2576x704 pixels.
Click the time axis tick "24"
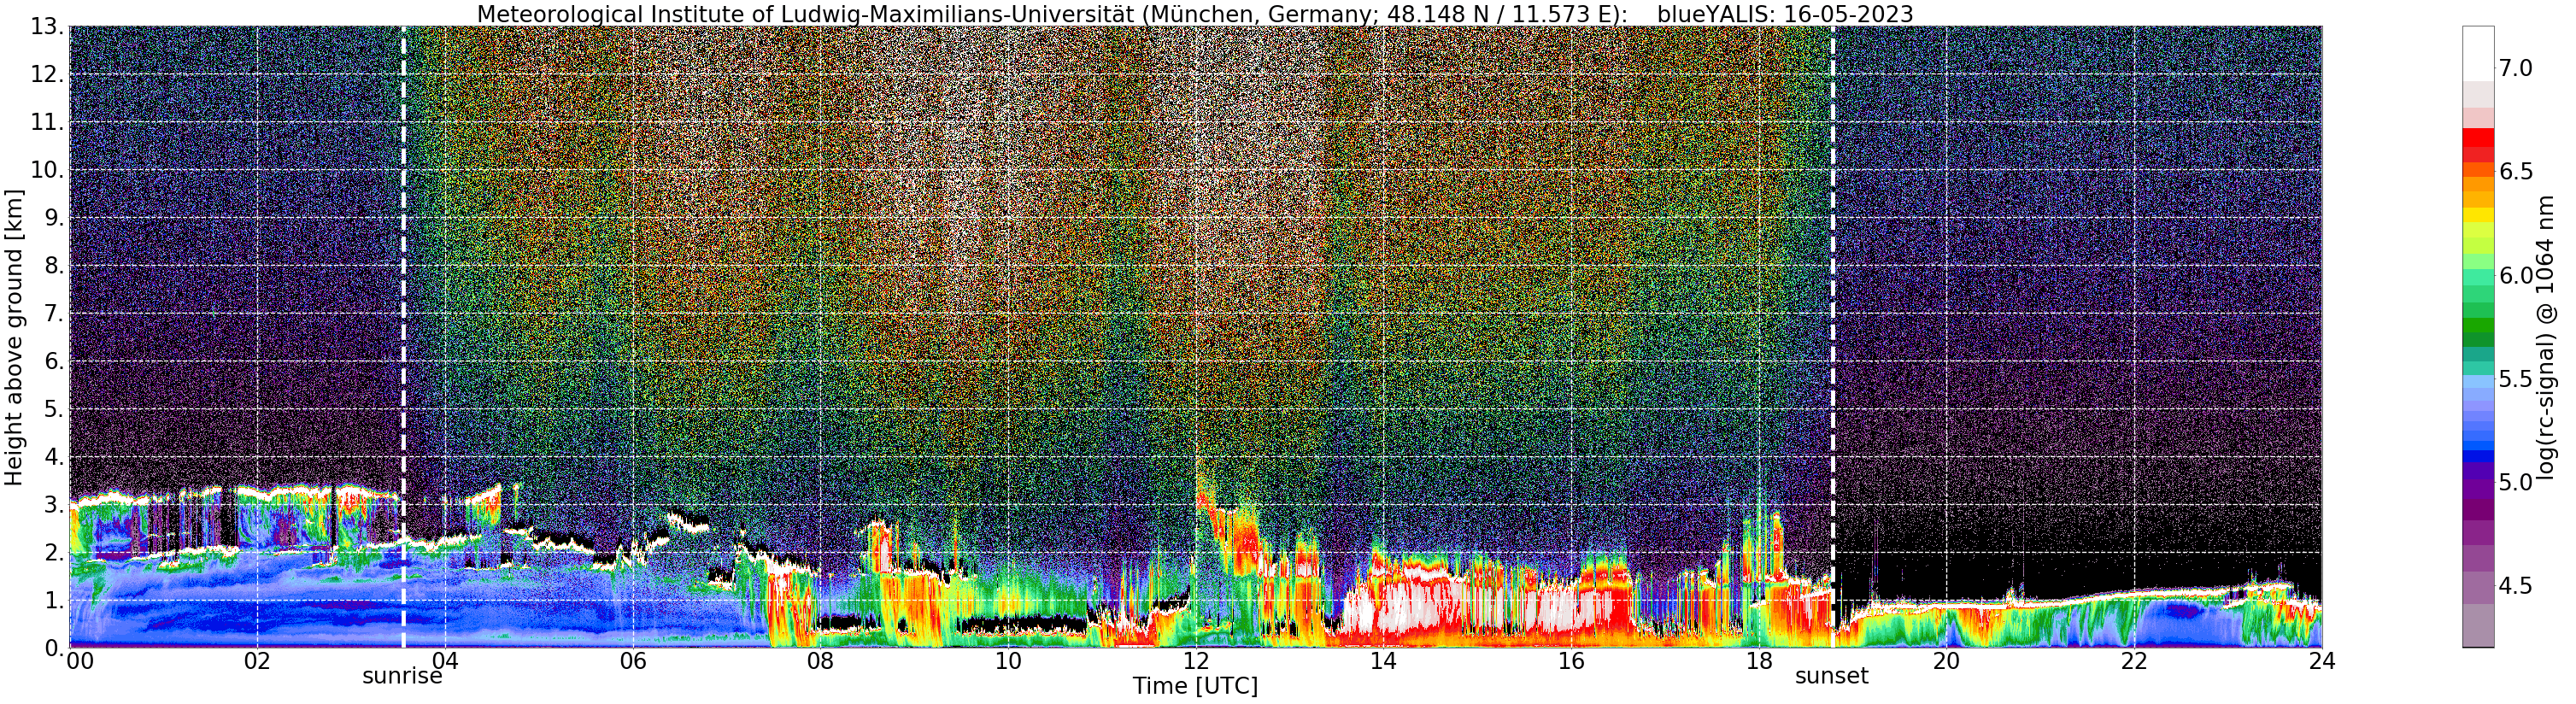click(2322, 661)
